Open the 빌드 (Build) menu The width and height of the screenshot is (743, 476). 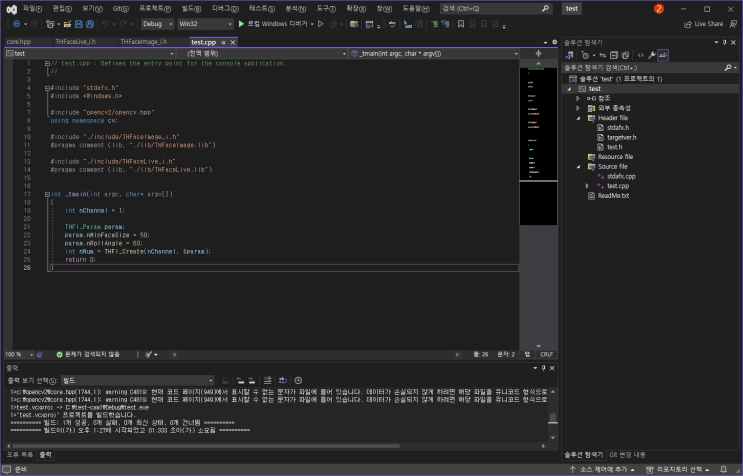[190, 8]
